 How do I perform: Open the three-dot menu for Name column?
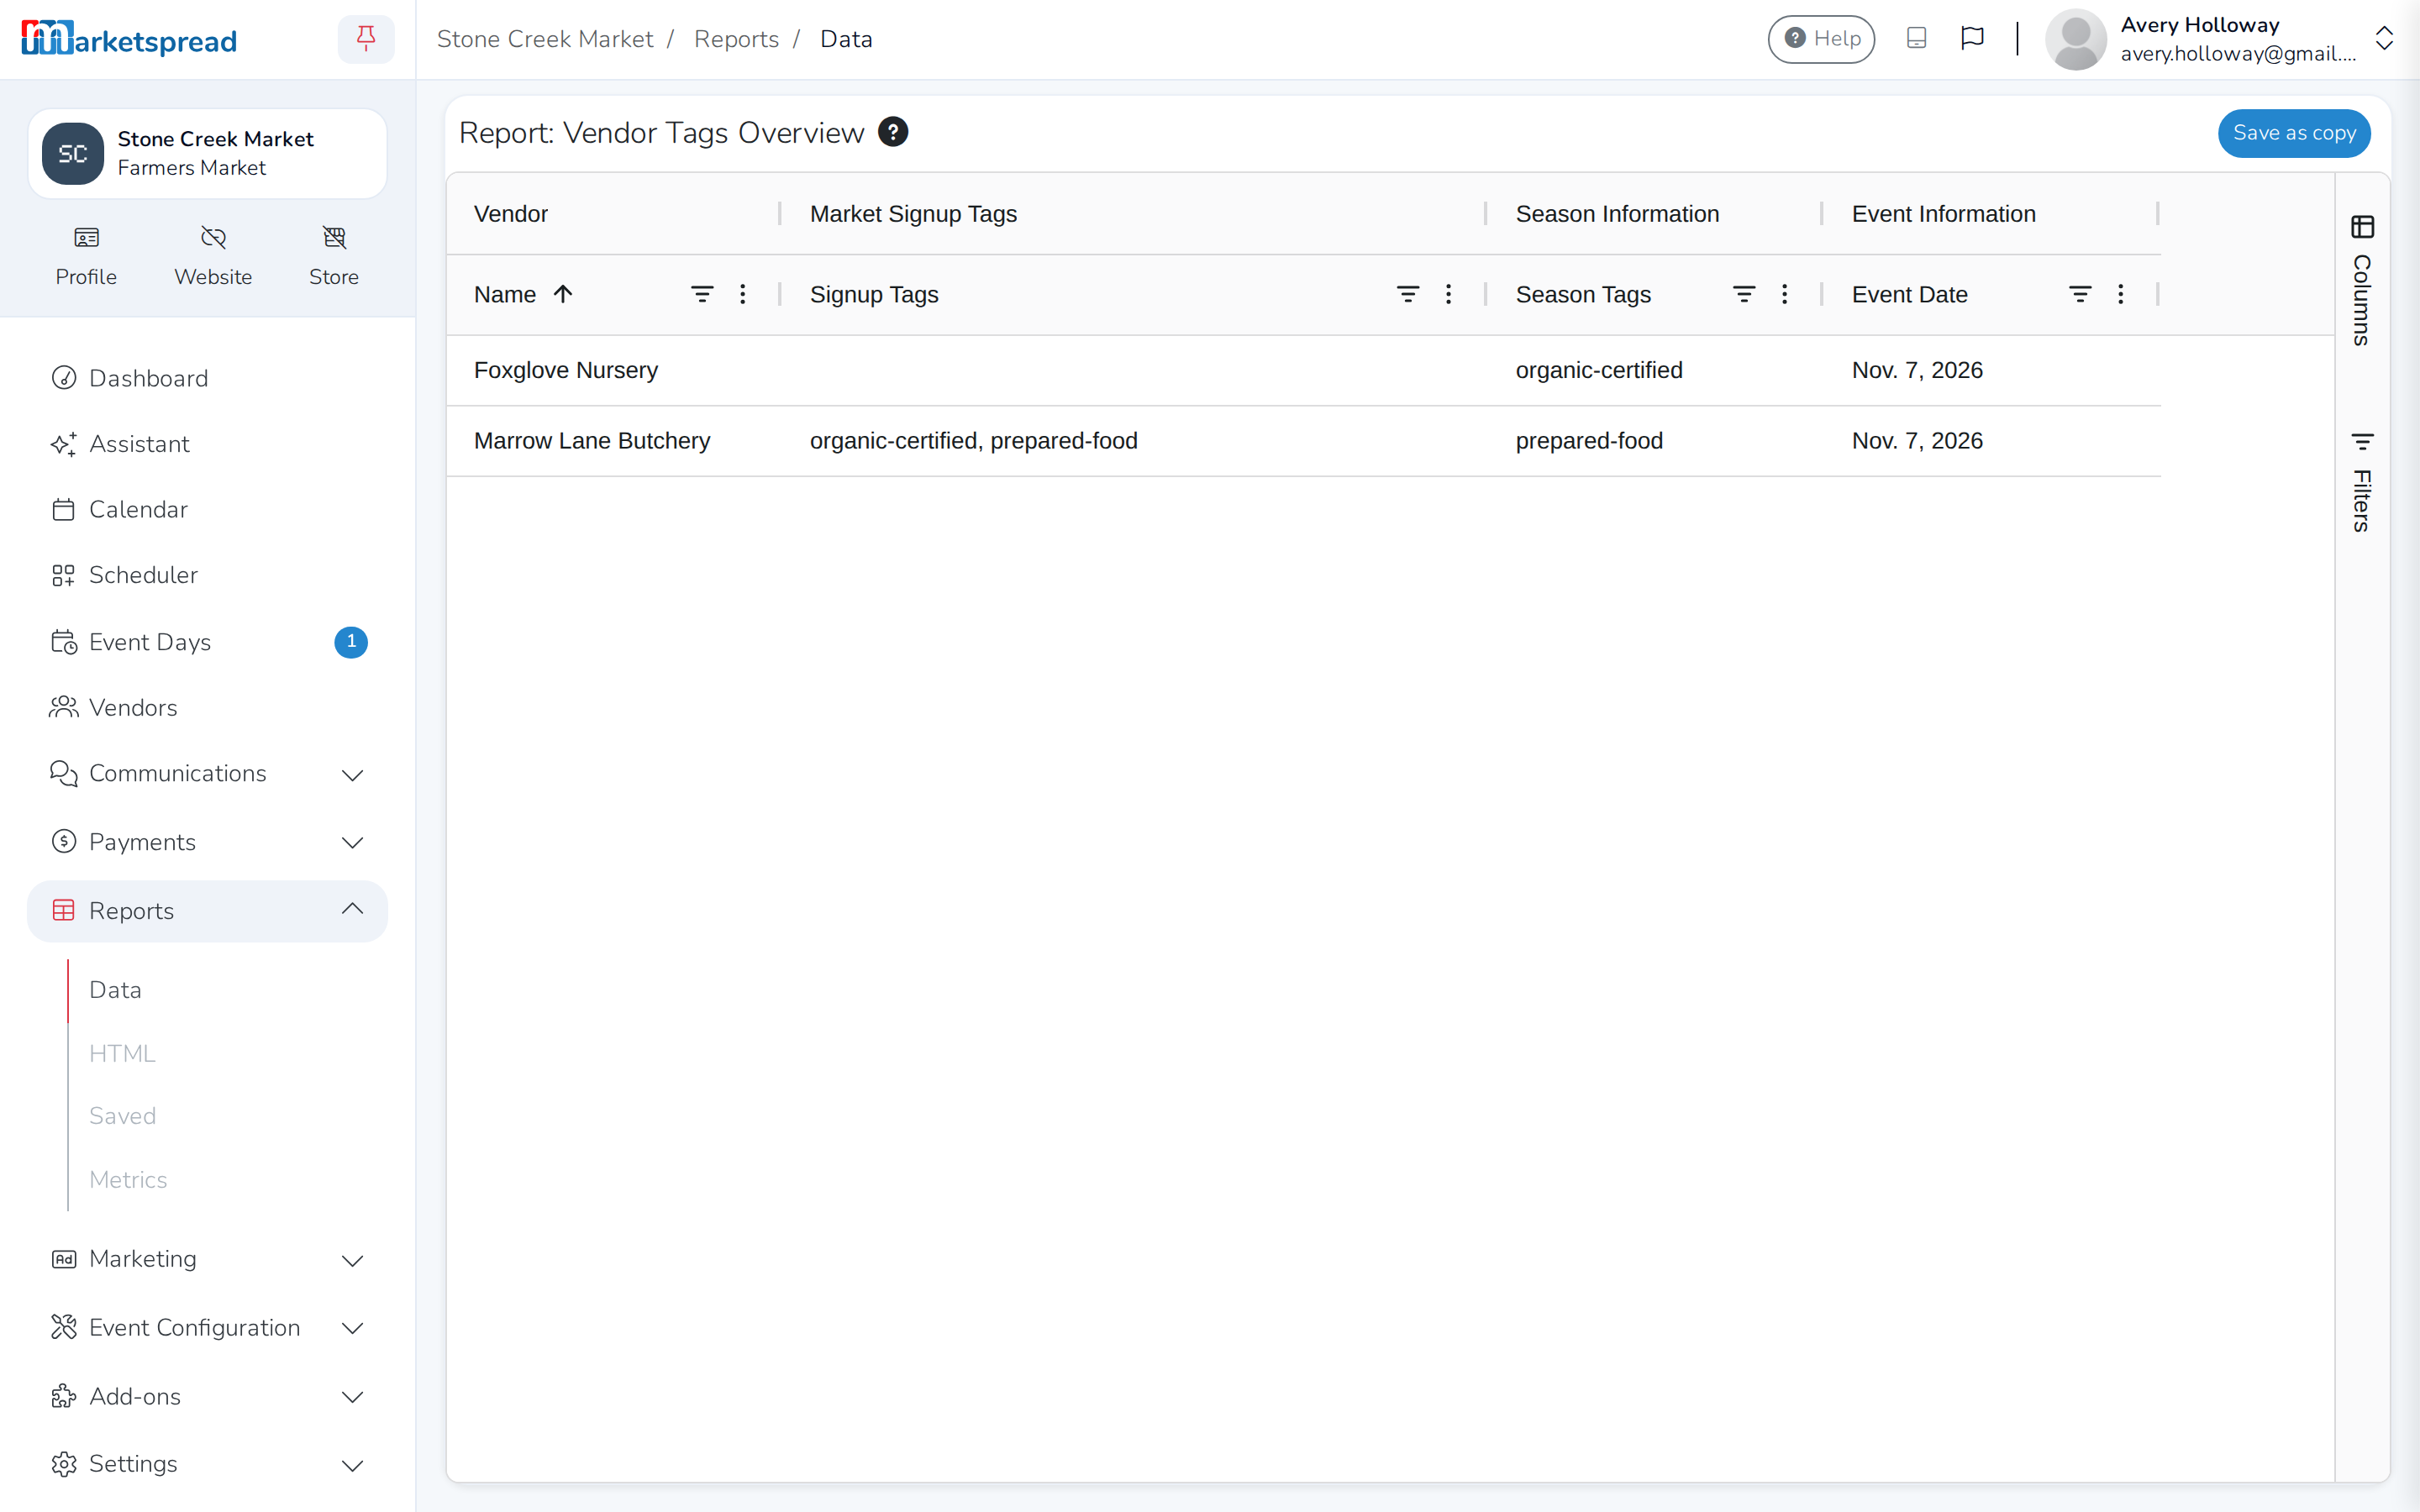(743, 294)
